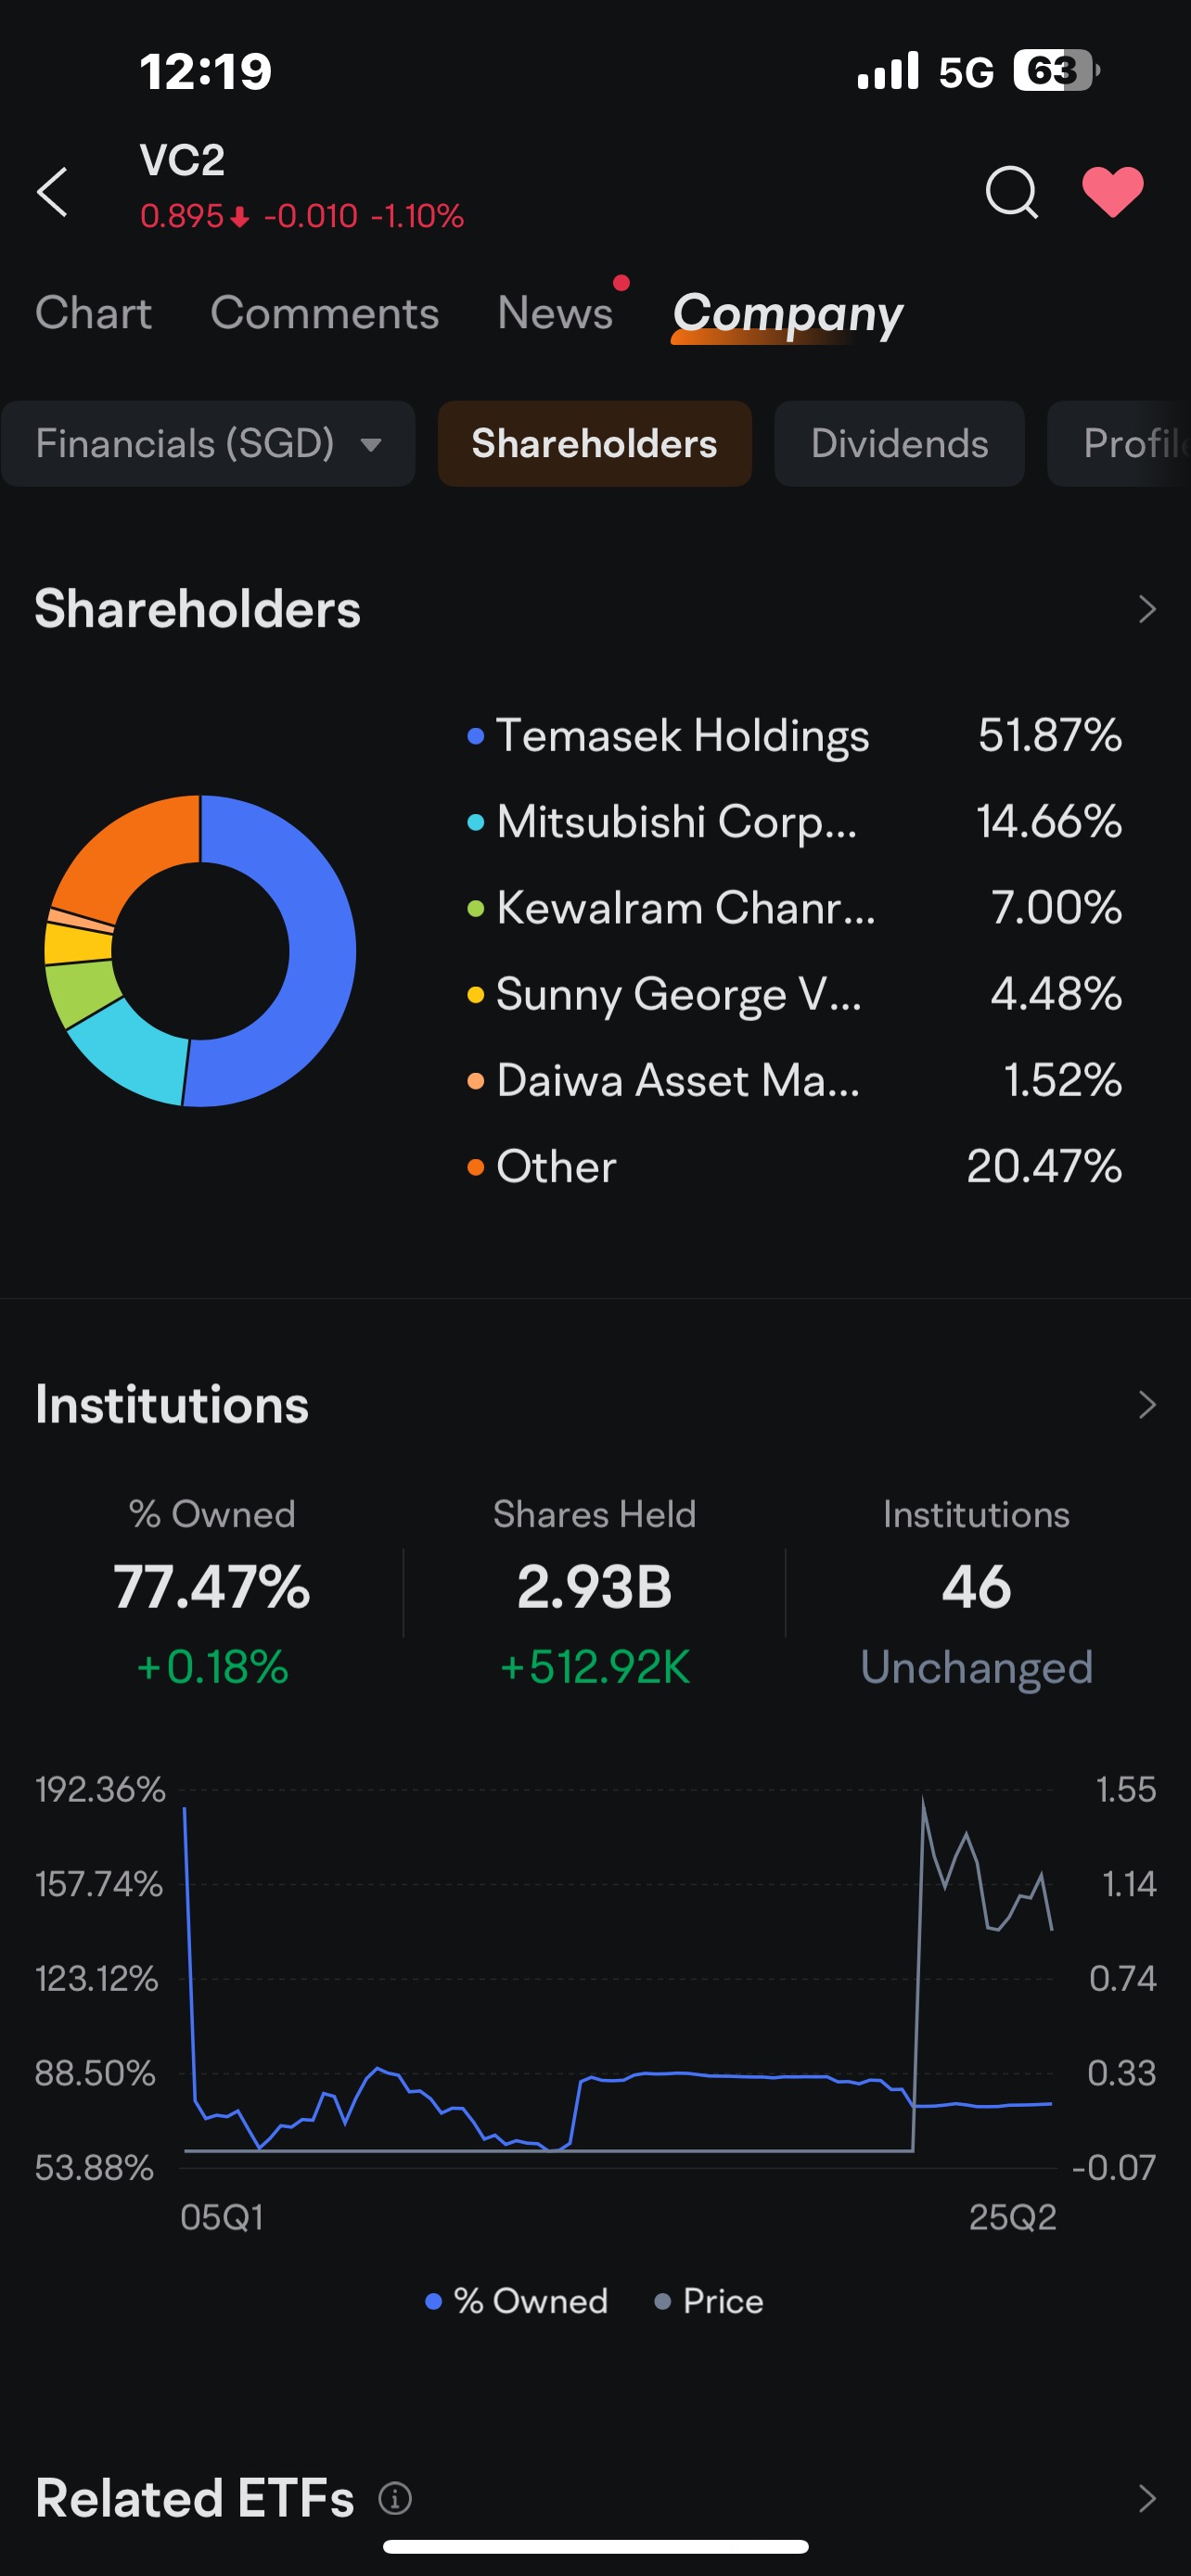Tap the 05Q1 chart axis label

tap(222, 2218)
